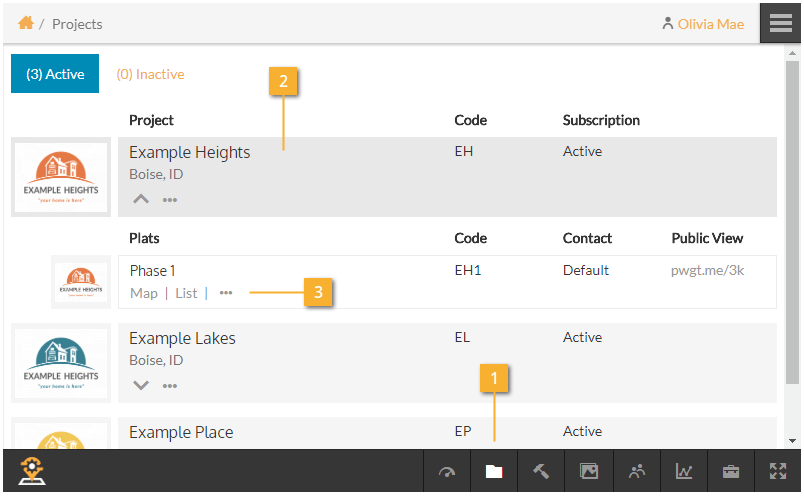Open more options for Example Heights
The height and width of the screenshot is (501, 804).
pyautogui.click(x=170, y=200)
